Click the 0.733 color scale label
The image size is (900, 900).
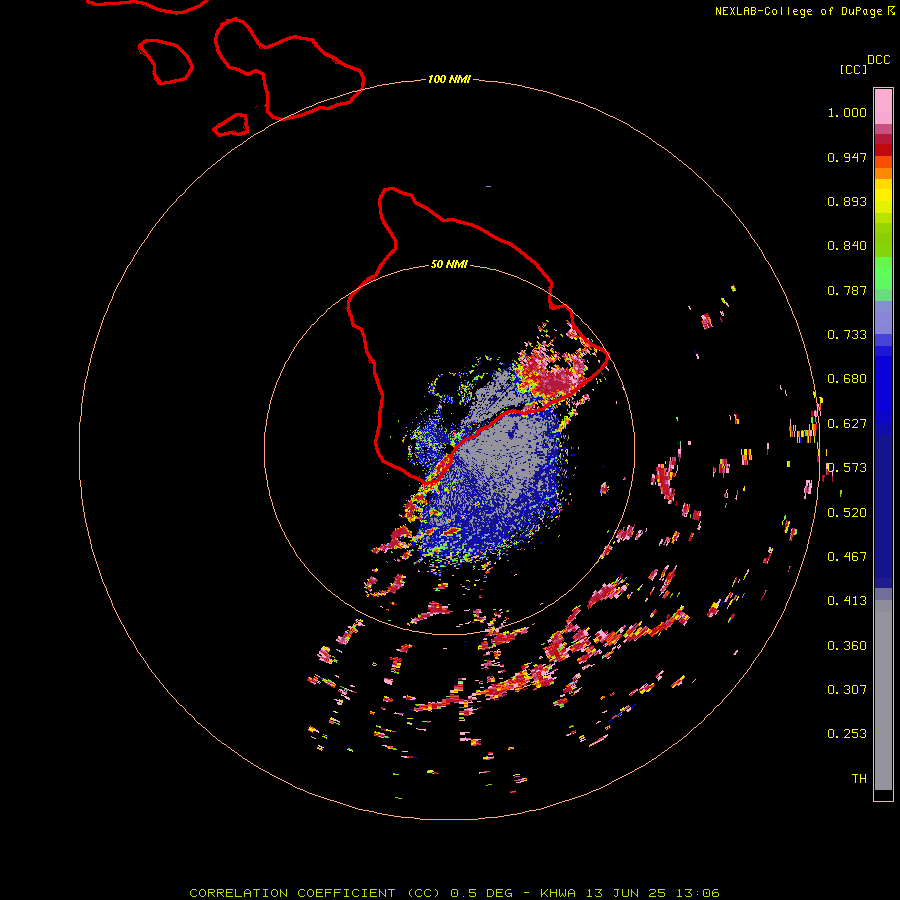tap(847, 335)
